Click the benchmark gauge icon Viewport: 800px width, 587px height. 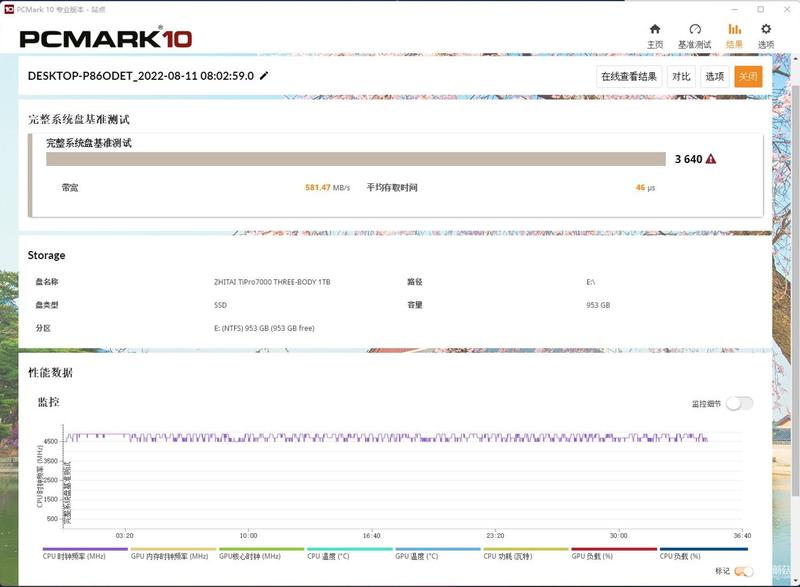coord(695,29)
